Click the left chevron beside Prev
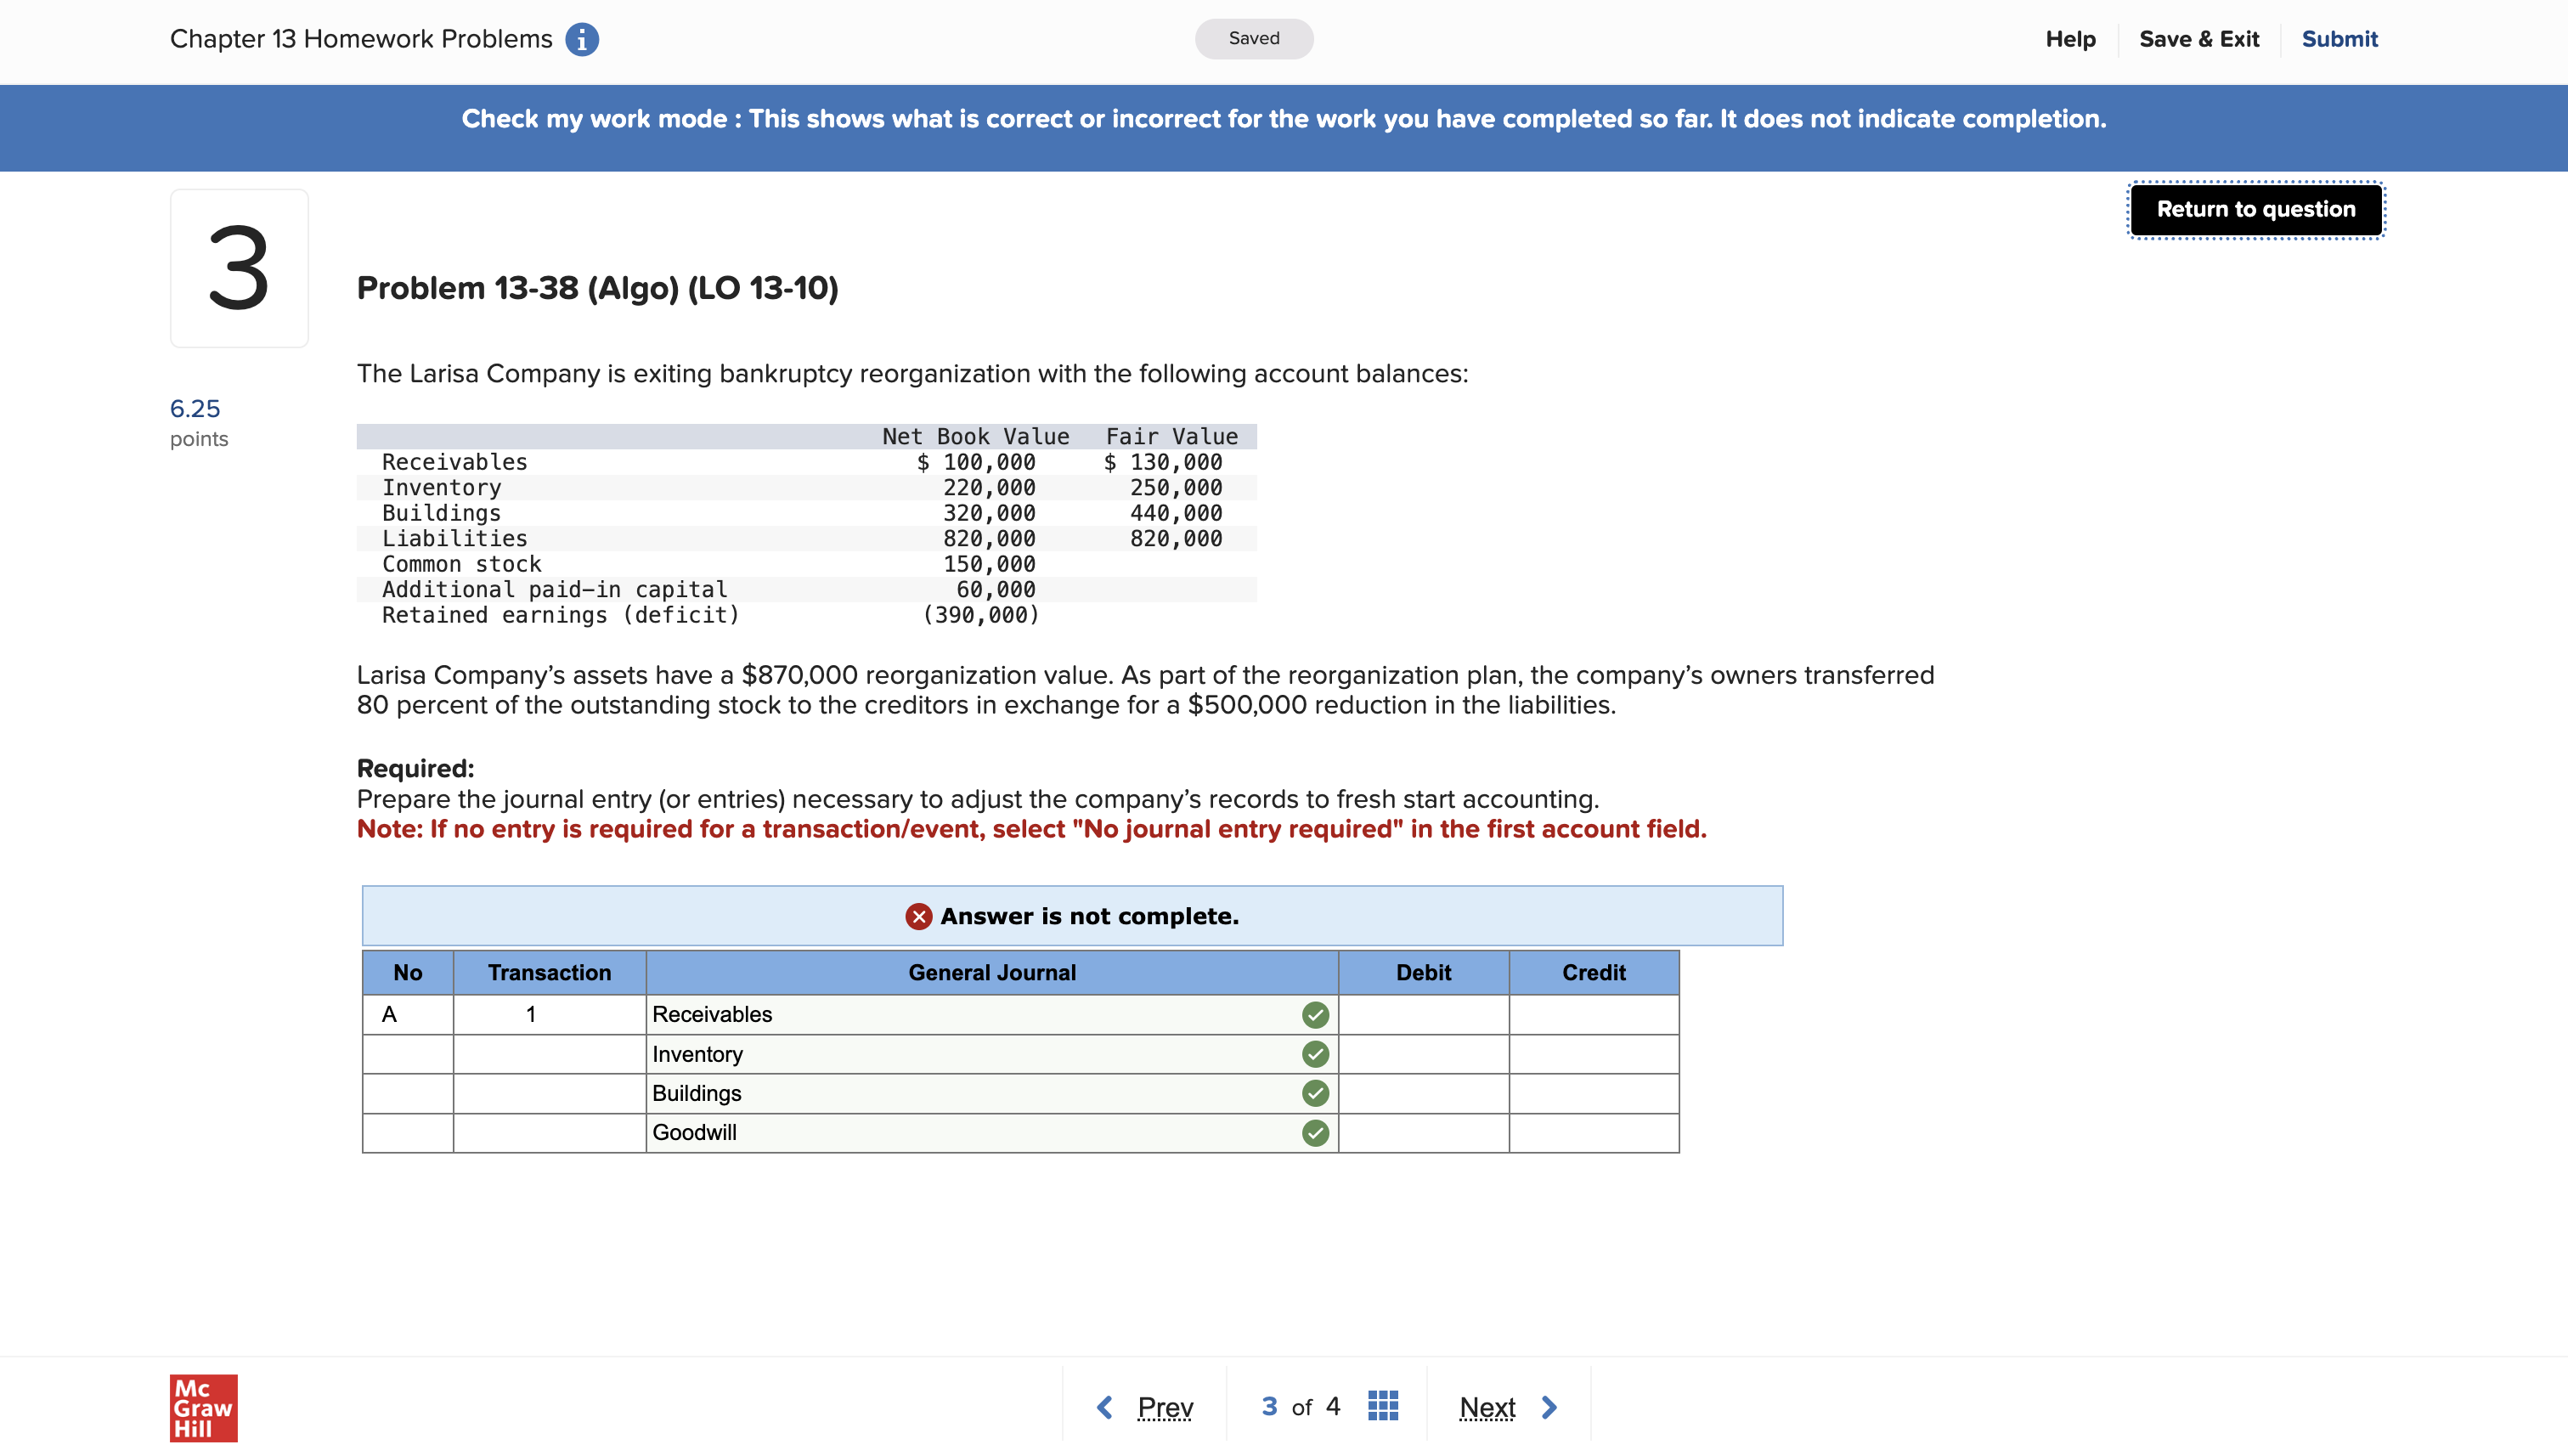Viewport: 2568px width, 1456px height. pyautogui.click(x=1105, y=1406)
